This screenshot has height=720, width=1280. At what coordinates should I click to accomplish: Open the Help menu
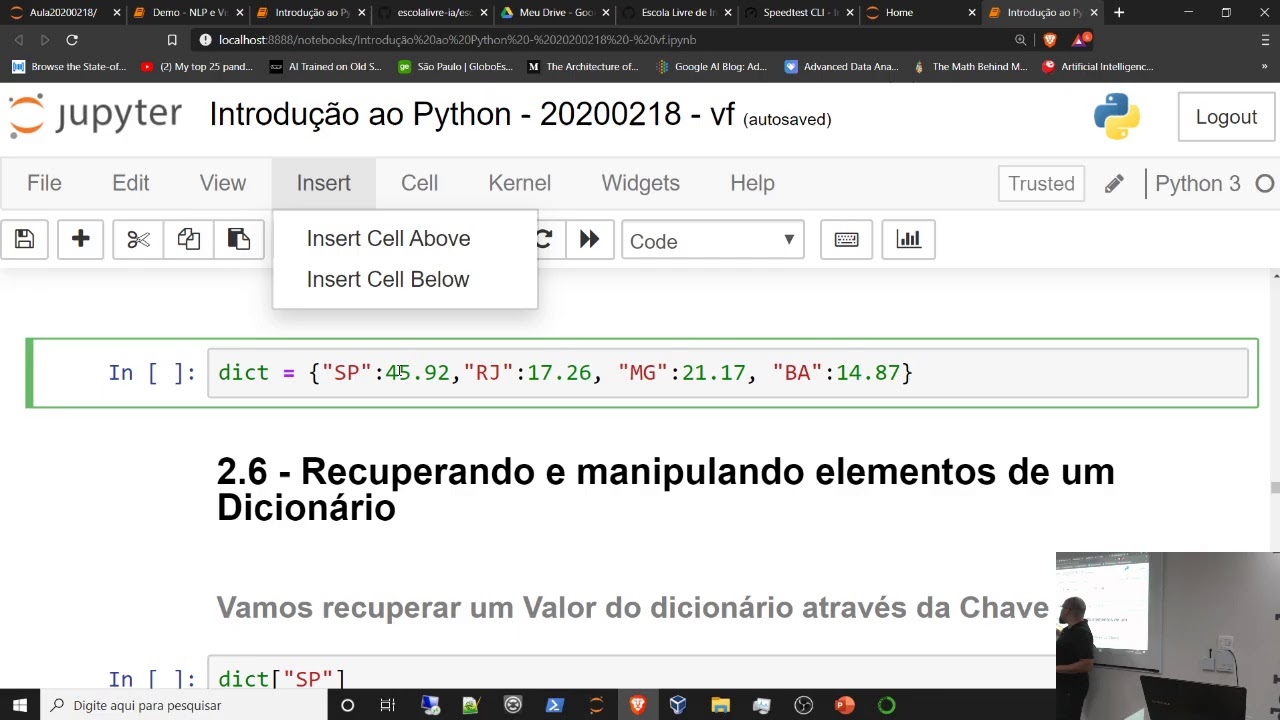752,183
